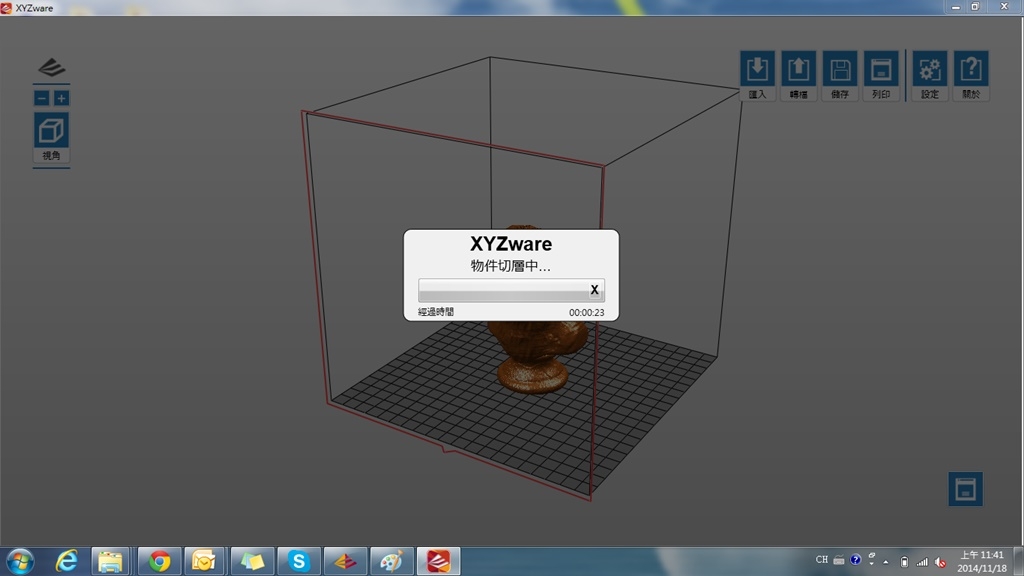Open Sticky Notes from the taskbar
Screen dimensions: 1024x576
[252, 562]
